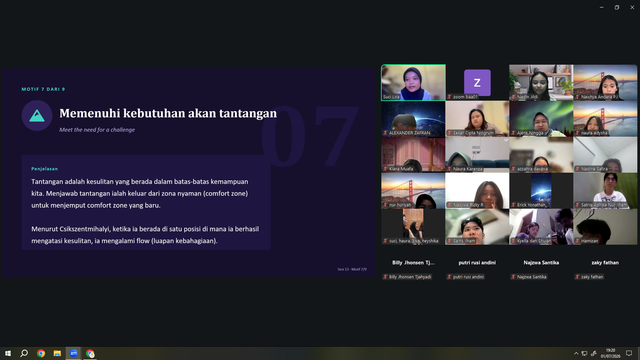Click muted mic icon beside Naura Karenza
The height and width of the screenshot is (360, 640).
click(x=449, y=169)
